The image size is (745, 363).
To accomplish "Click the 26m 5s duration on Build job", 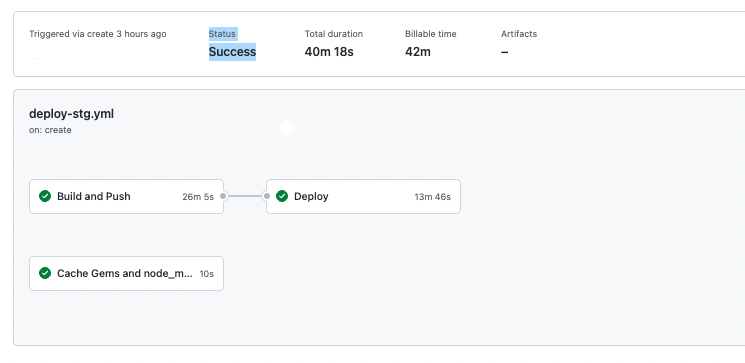I will pyautogui.click(x=198, y=197).
